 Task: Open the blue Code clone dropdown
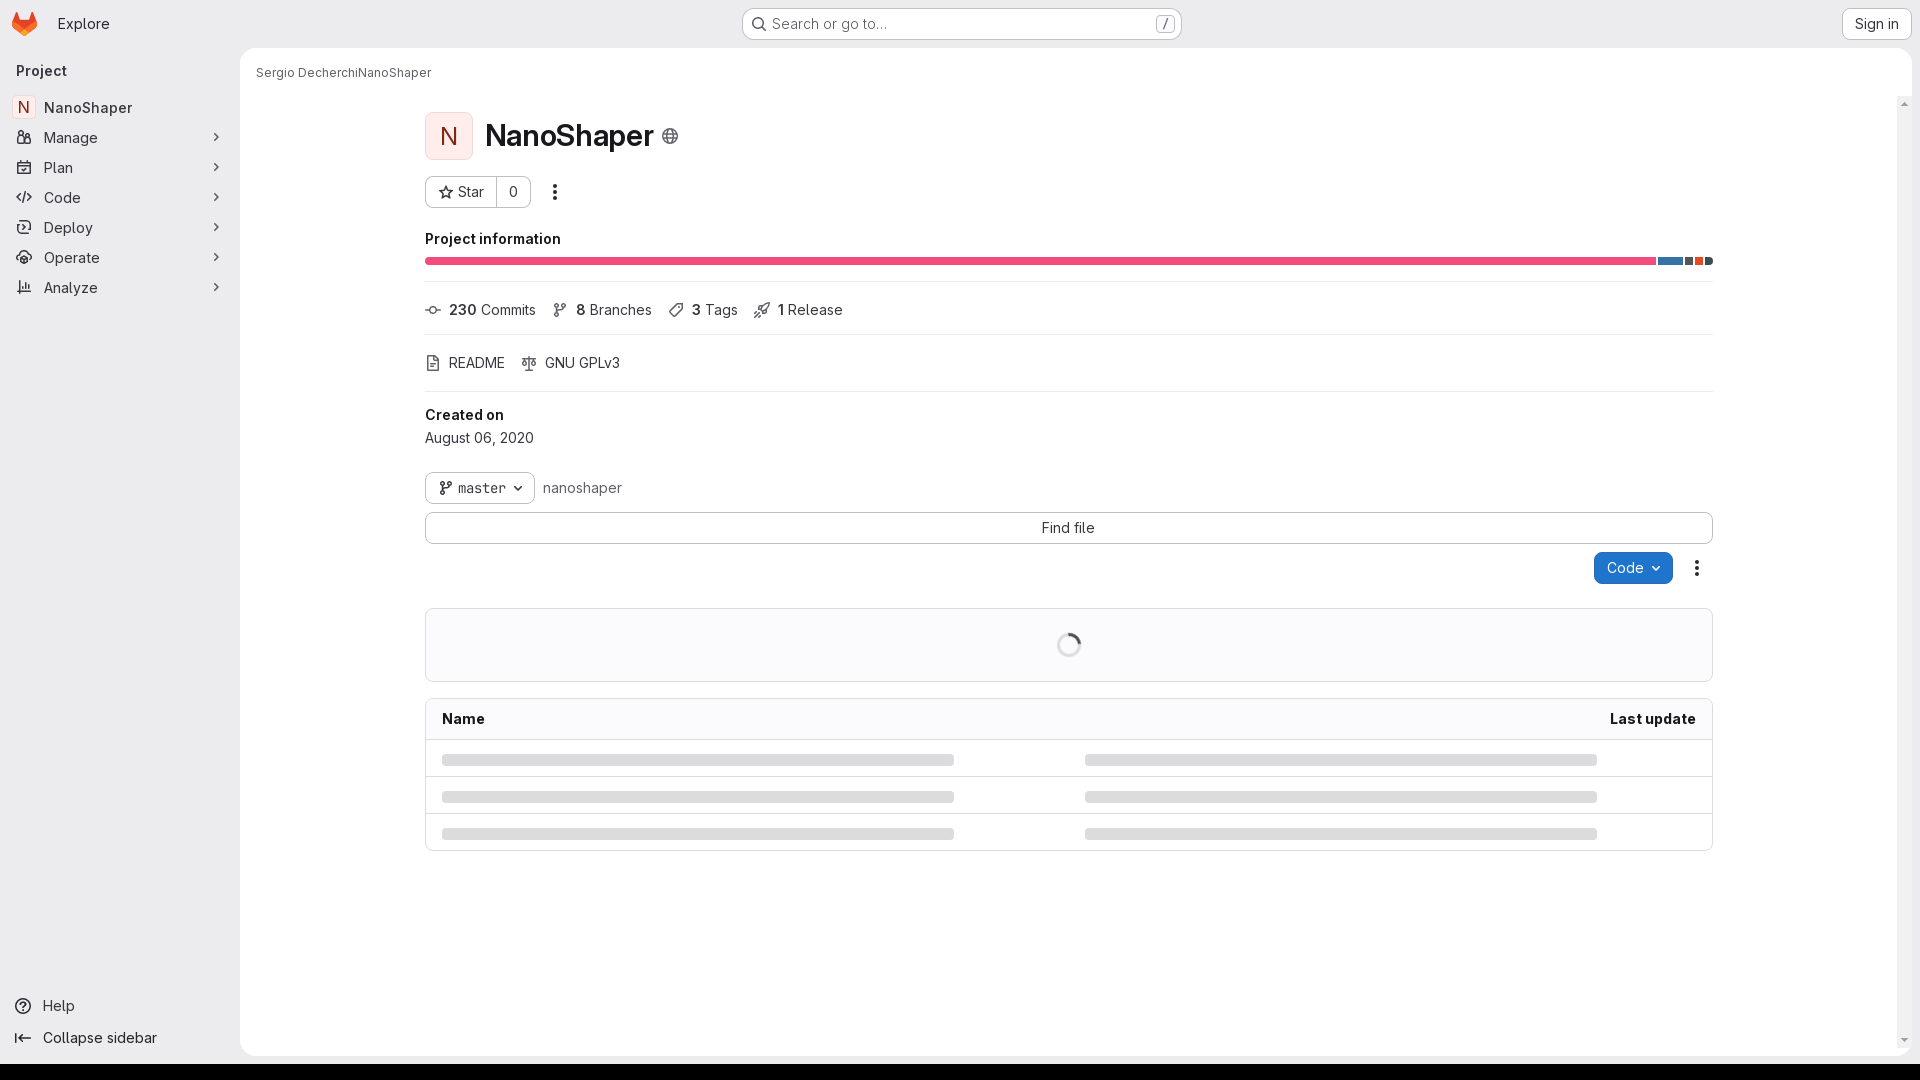[x=1633, y=568]
